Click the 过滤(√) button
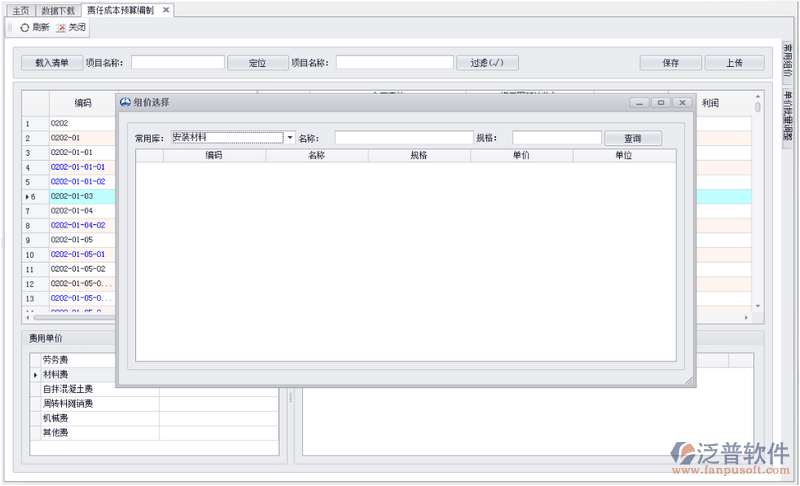This screenshot has width=800, height=486. click(487, 63)
